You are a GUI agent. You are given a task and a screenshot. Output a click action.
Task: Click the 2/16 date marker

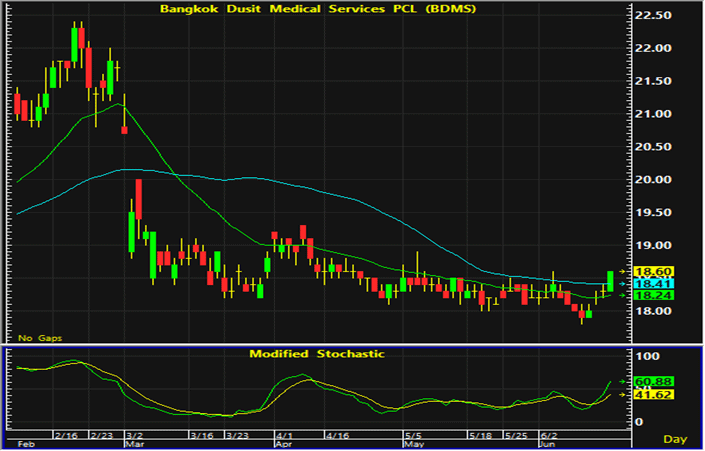(66, 436)
